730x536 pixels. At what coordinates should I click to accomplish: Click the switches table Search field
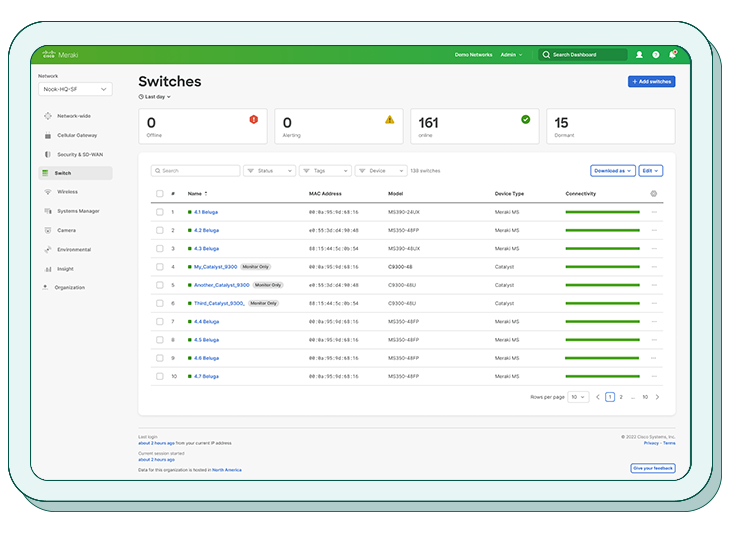196,171
